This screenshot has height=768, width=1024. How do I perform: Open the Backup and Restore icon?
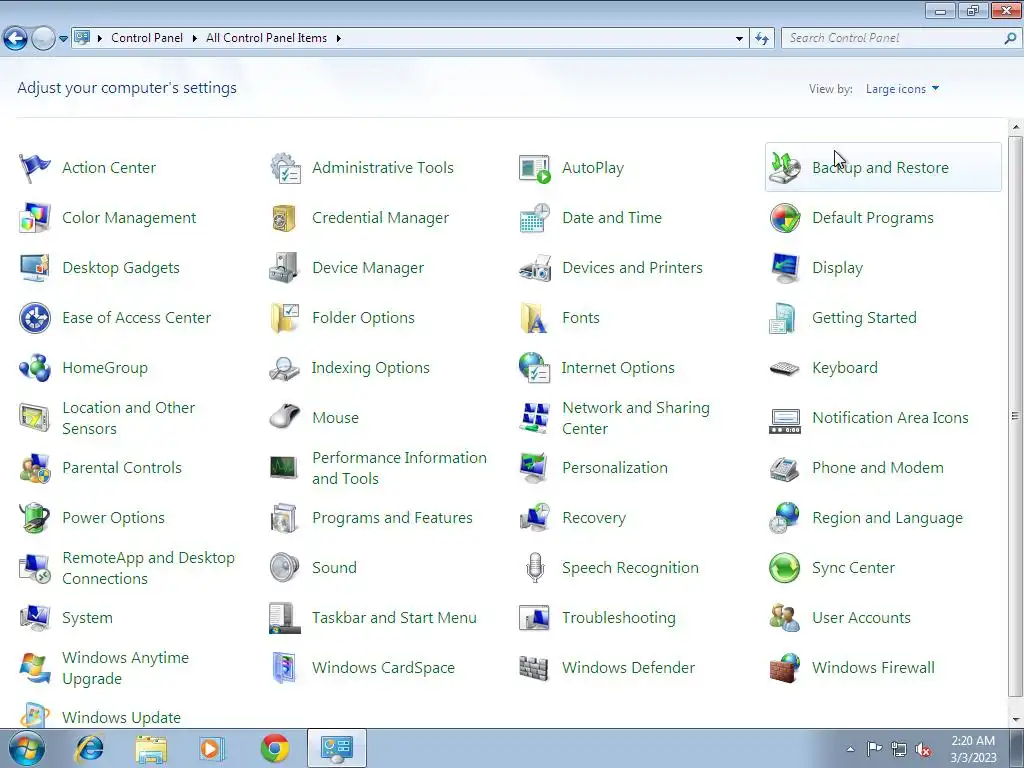point(784,168)
